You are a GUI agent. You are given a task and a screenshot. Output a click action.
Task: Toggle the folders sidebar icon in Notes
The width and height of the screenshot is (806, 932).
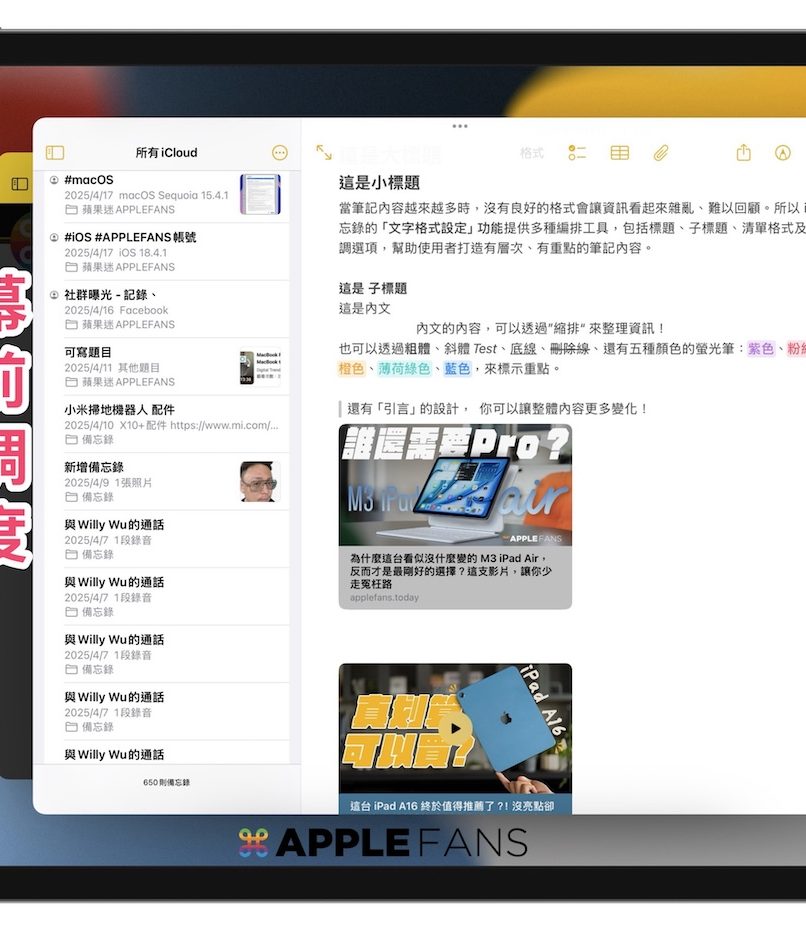coord(55,153)
